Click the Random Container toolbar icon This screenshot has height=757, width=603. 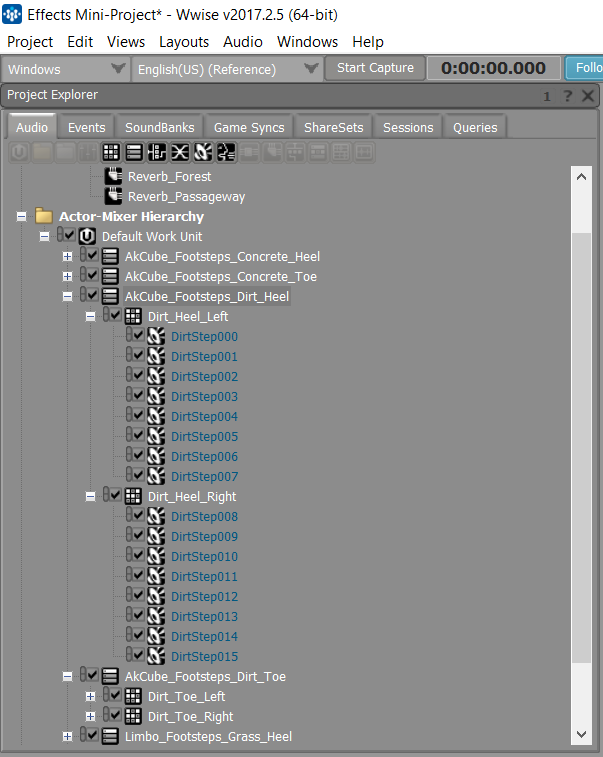(x=111, y=153)
